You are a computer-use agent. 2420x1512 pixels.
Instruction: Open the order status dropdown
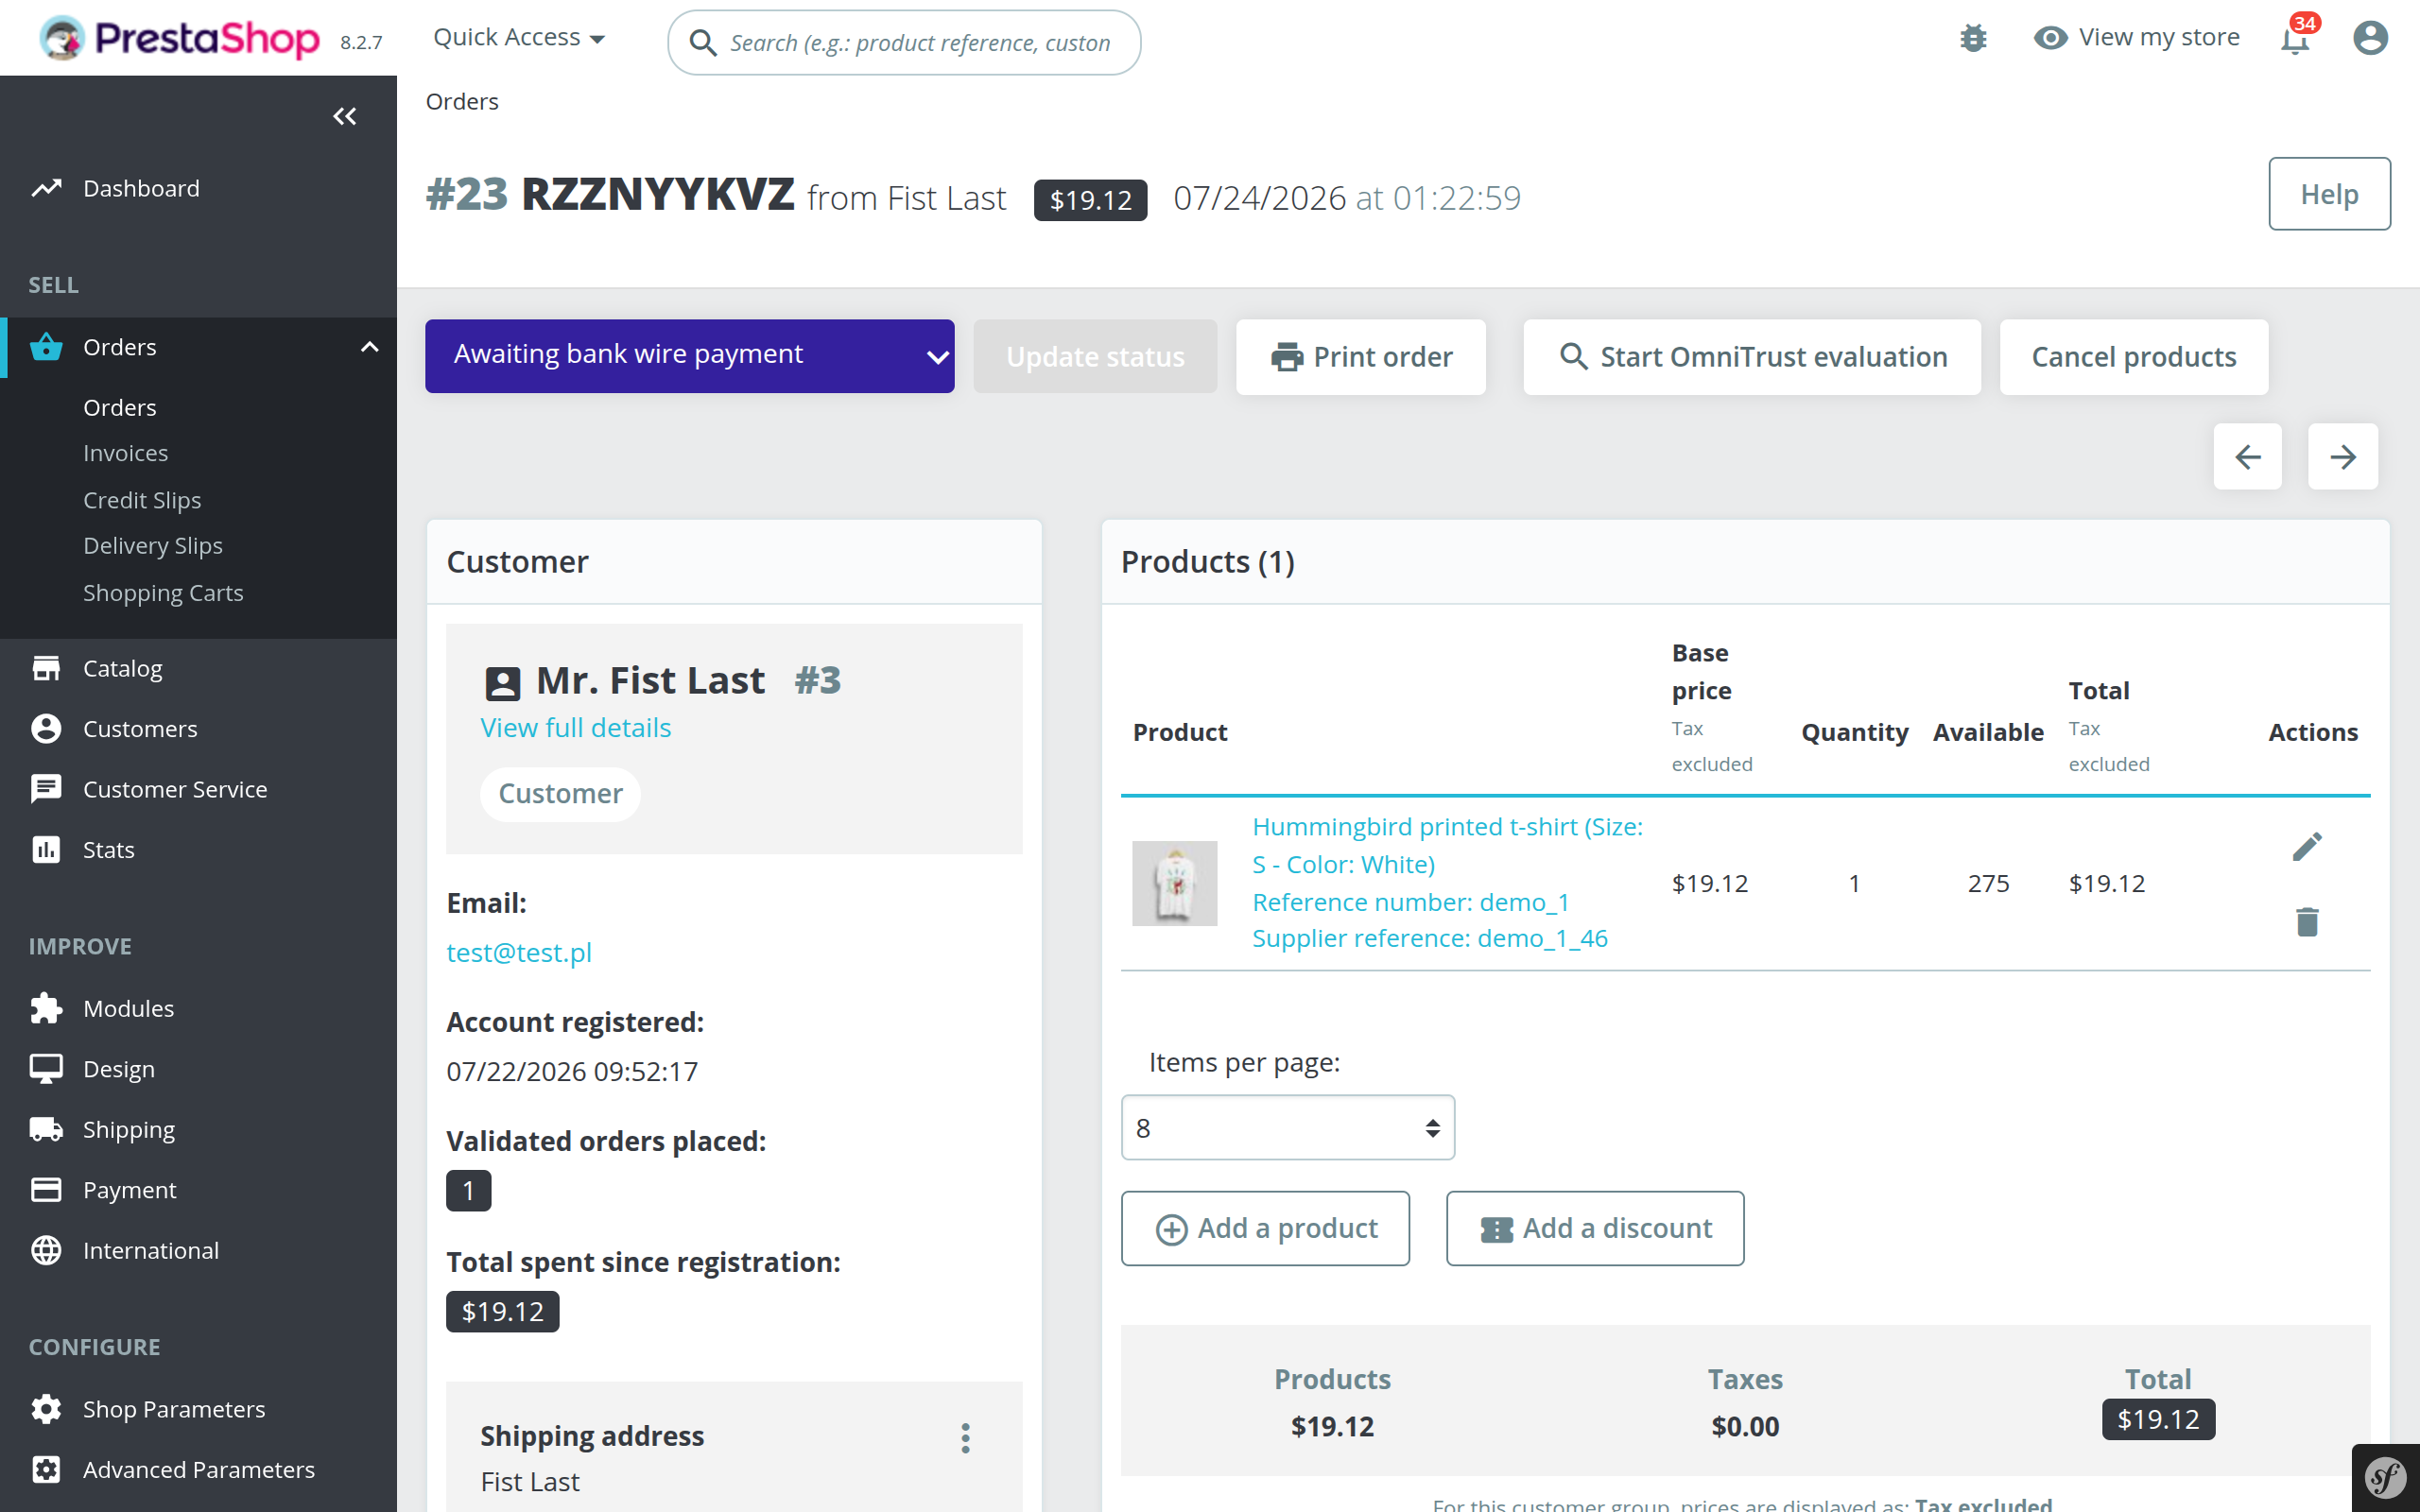tap(690, 356)
